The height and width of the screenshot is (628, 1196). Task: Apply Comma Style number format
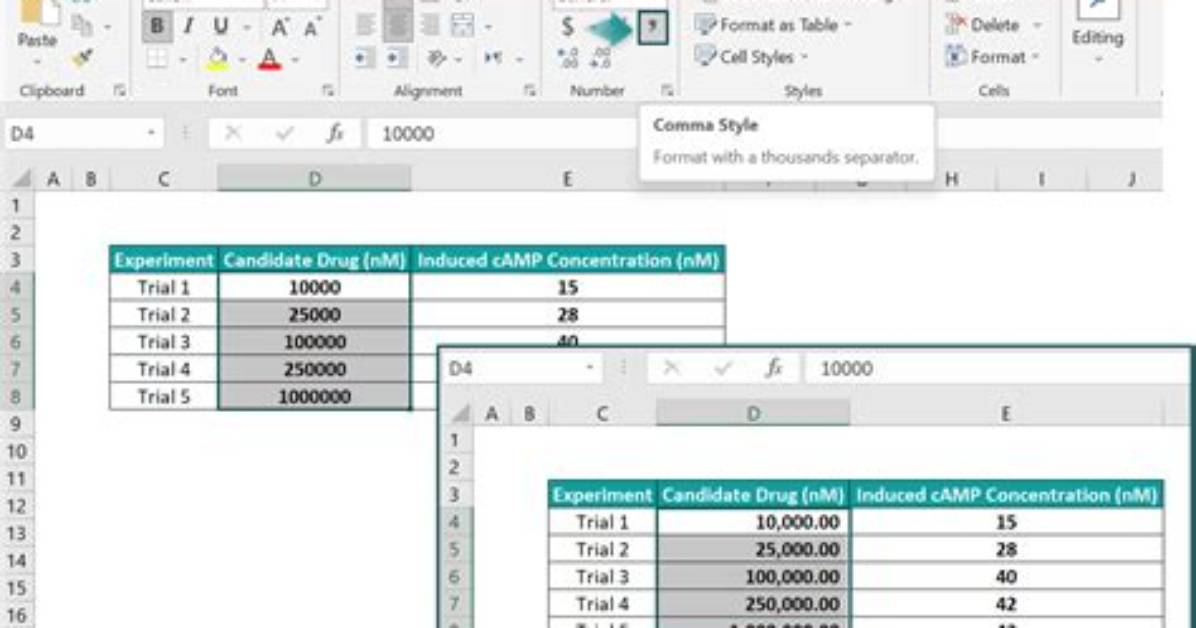652,27
